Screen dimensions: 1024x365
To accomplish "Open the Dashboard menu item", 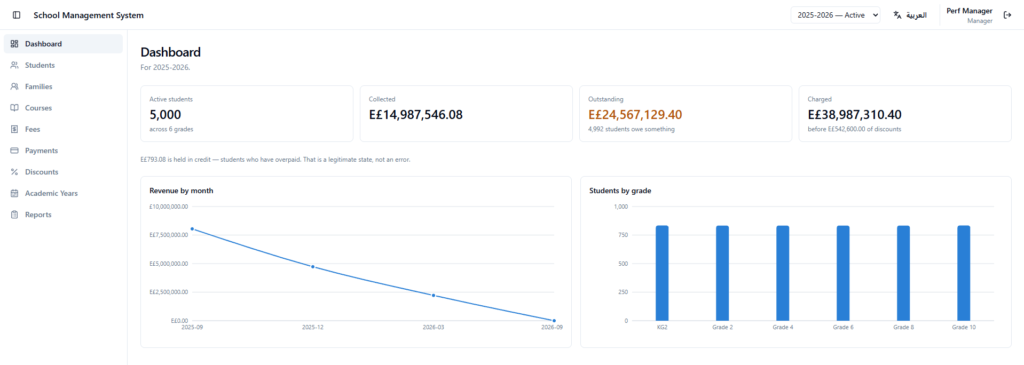I will point(63,44).
